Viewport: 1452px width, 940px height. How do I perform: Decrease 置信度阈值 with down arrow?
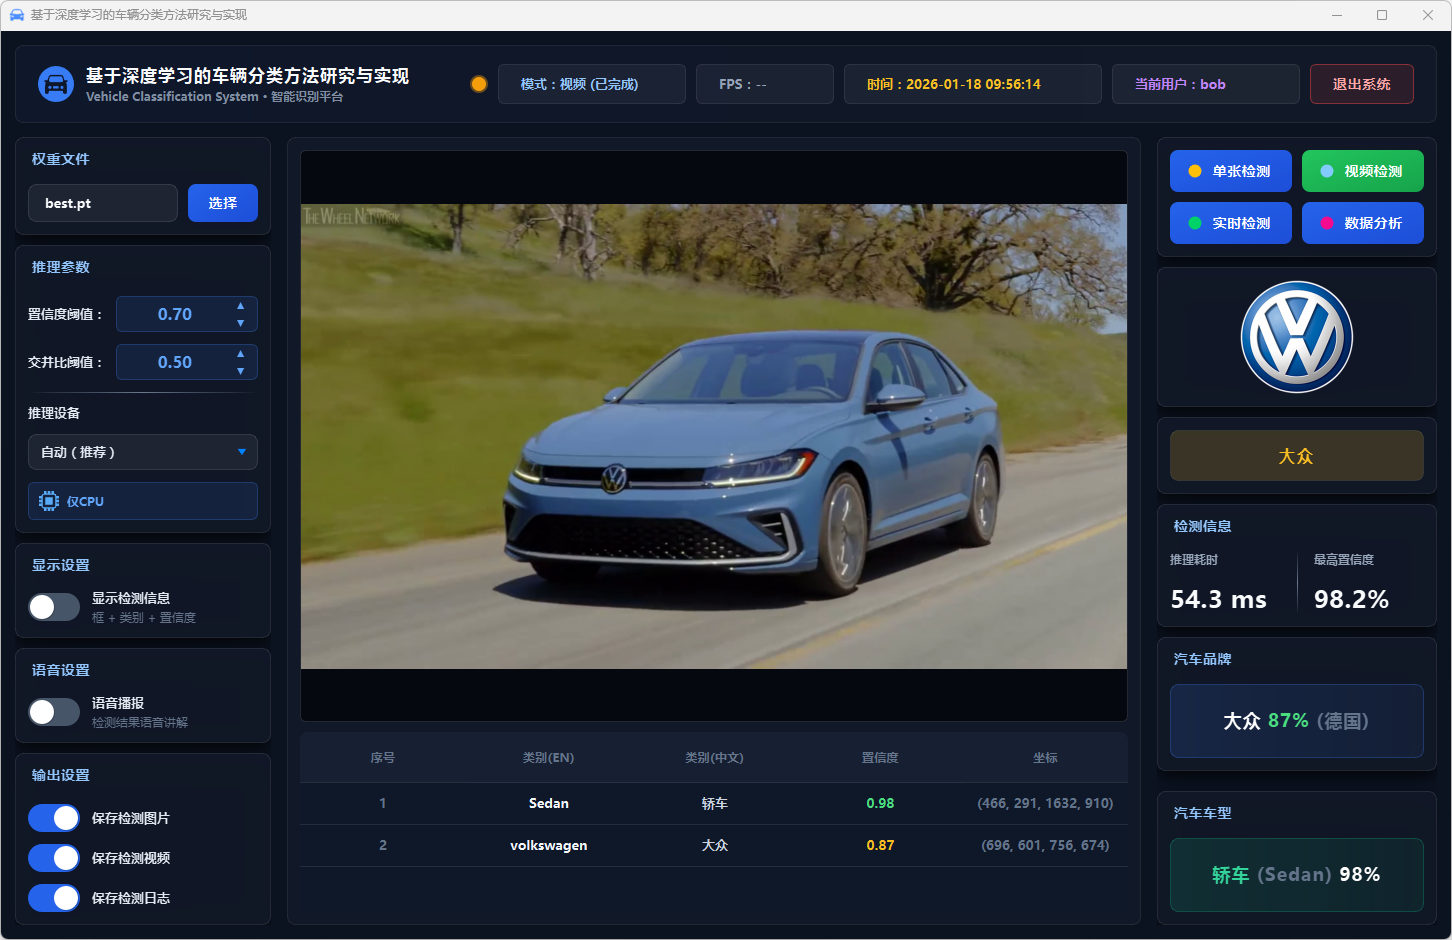(x=240, y=323)
